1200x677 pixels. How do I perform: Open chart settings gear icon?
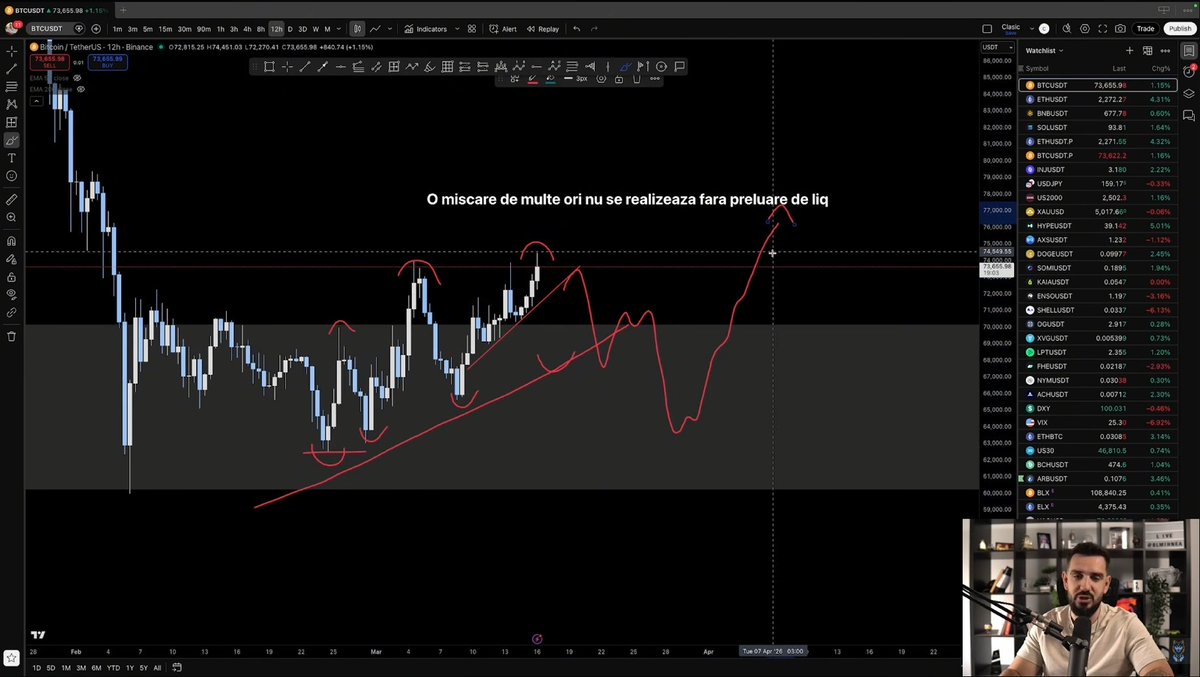coord(1084,29)
